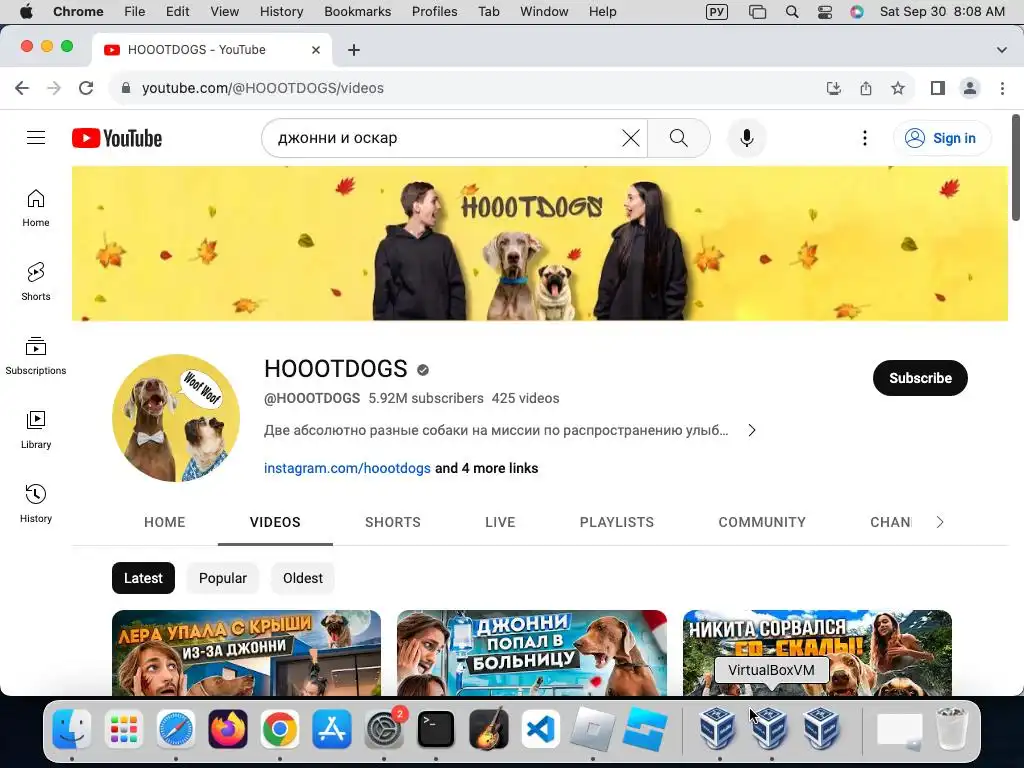
Task: Click install/download page icon in address bar
Action: click(x=833, y=88)
